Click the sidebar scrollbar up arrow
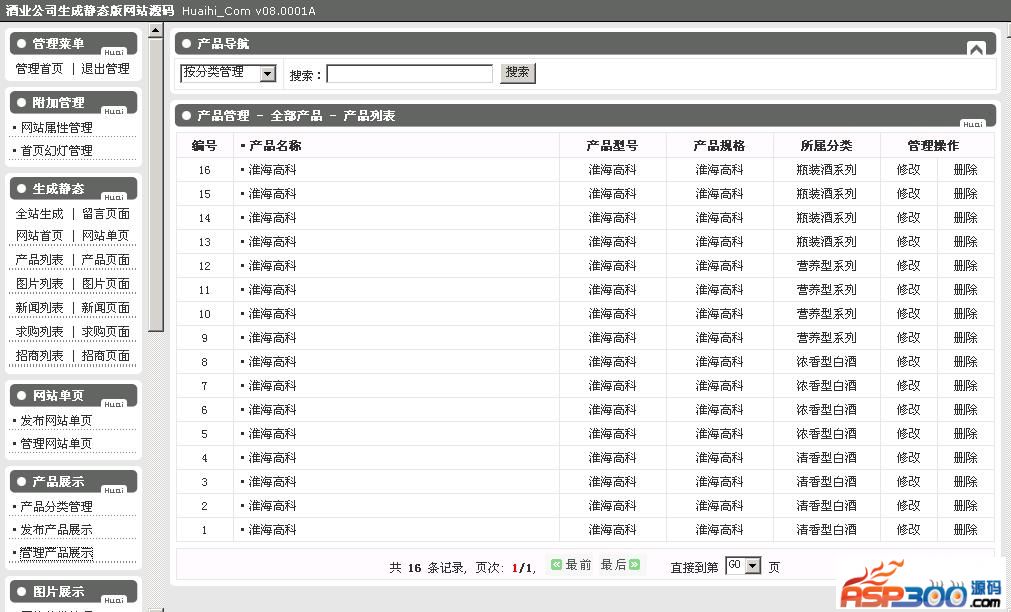Viewport: 1011px width, 612px height. tap(155, 30)
